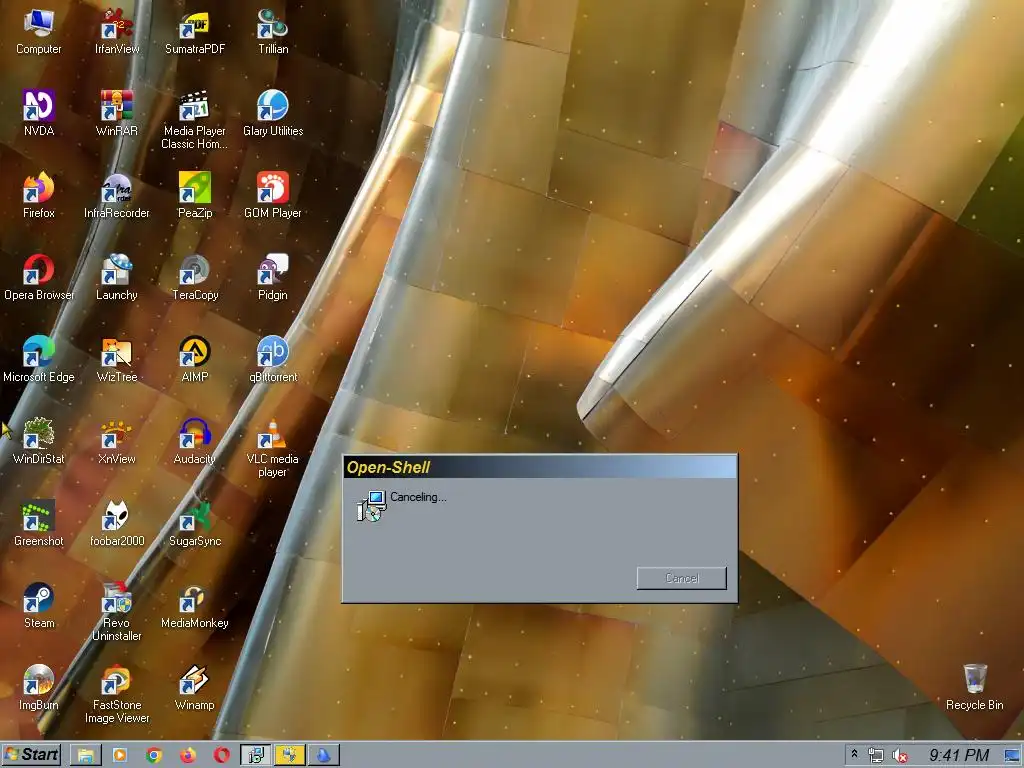Click the Revo Uninstaller icon

[117, 613]
